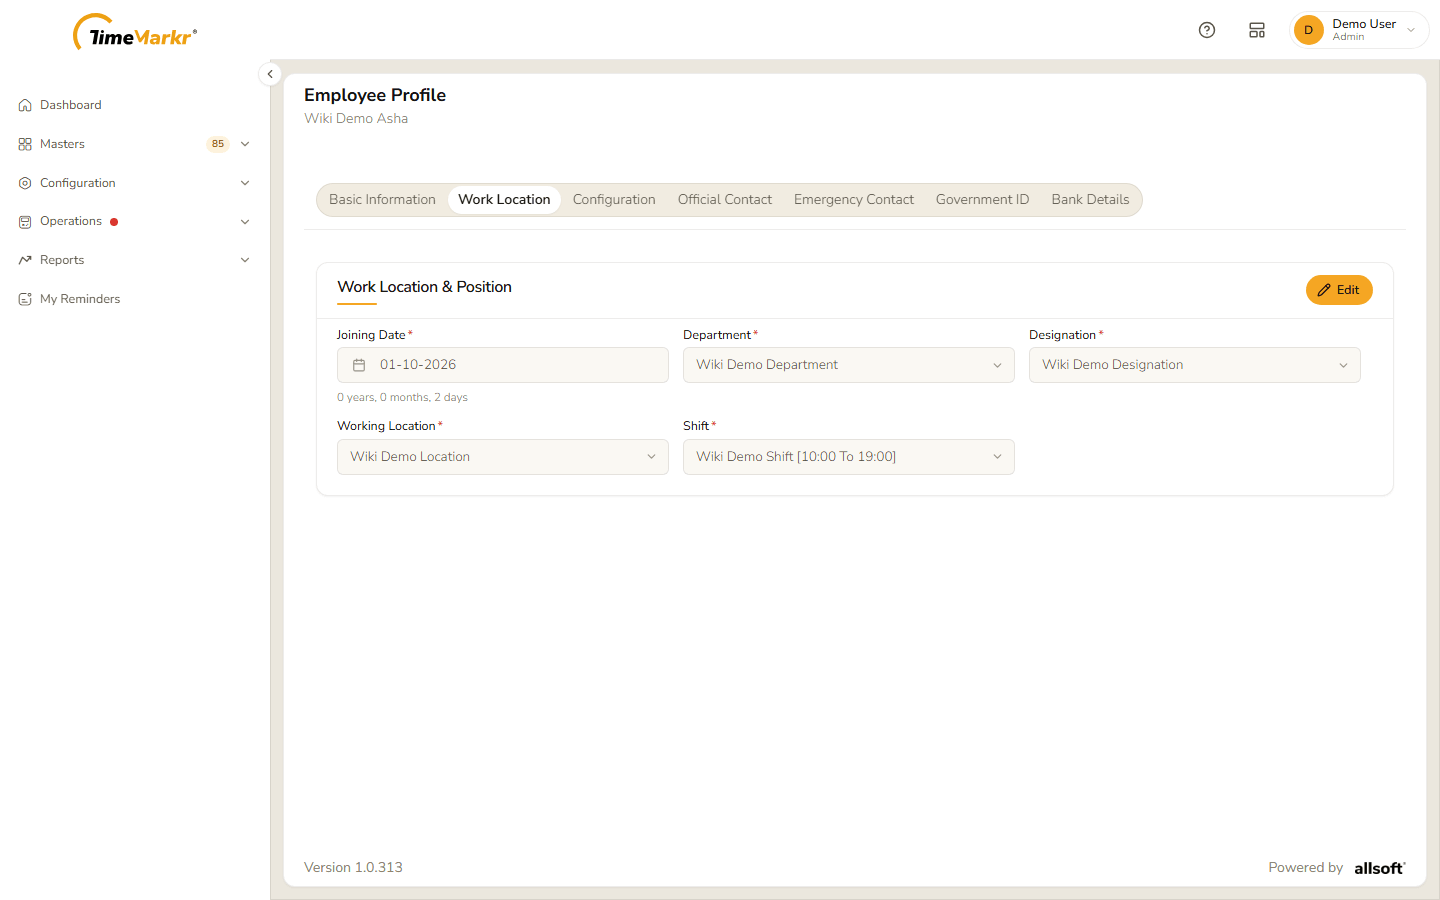
Task: Open the Designation dropdown
Action: point(1195,365)
